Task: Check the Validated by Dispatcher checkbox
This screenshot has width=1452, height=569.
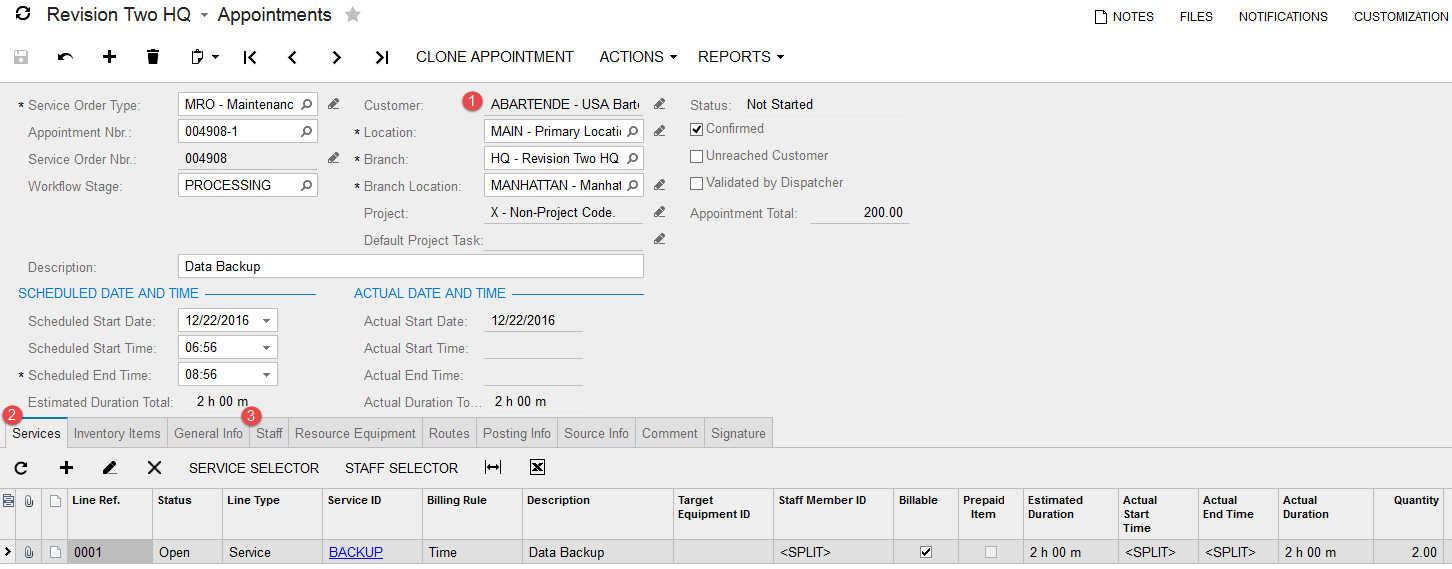Action: 697,183
